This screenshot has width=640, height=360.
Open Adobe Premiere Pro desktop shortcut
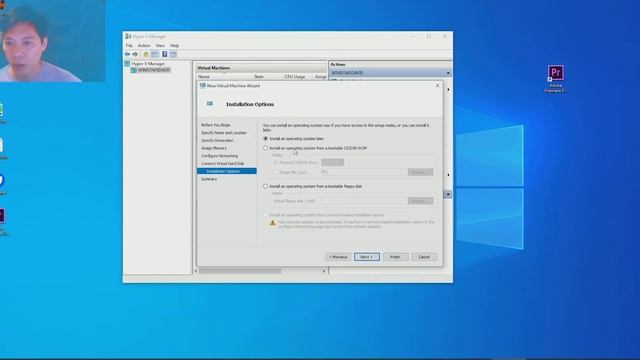pos(556,79)
